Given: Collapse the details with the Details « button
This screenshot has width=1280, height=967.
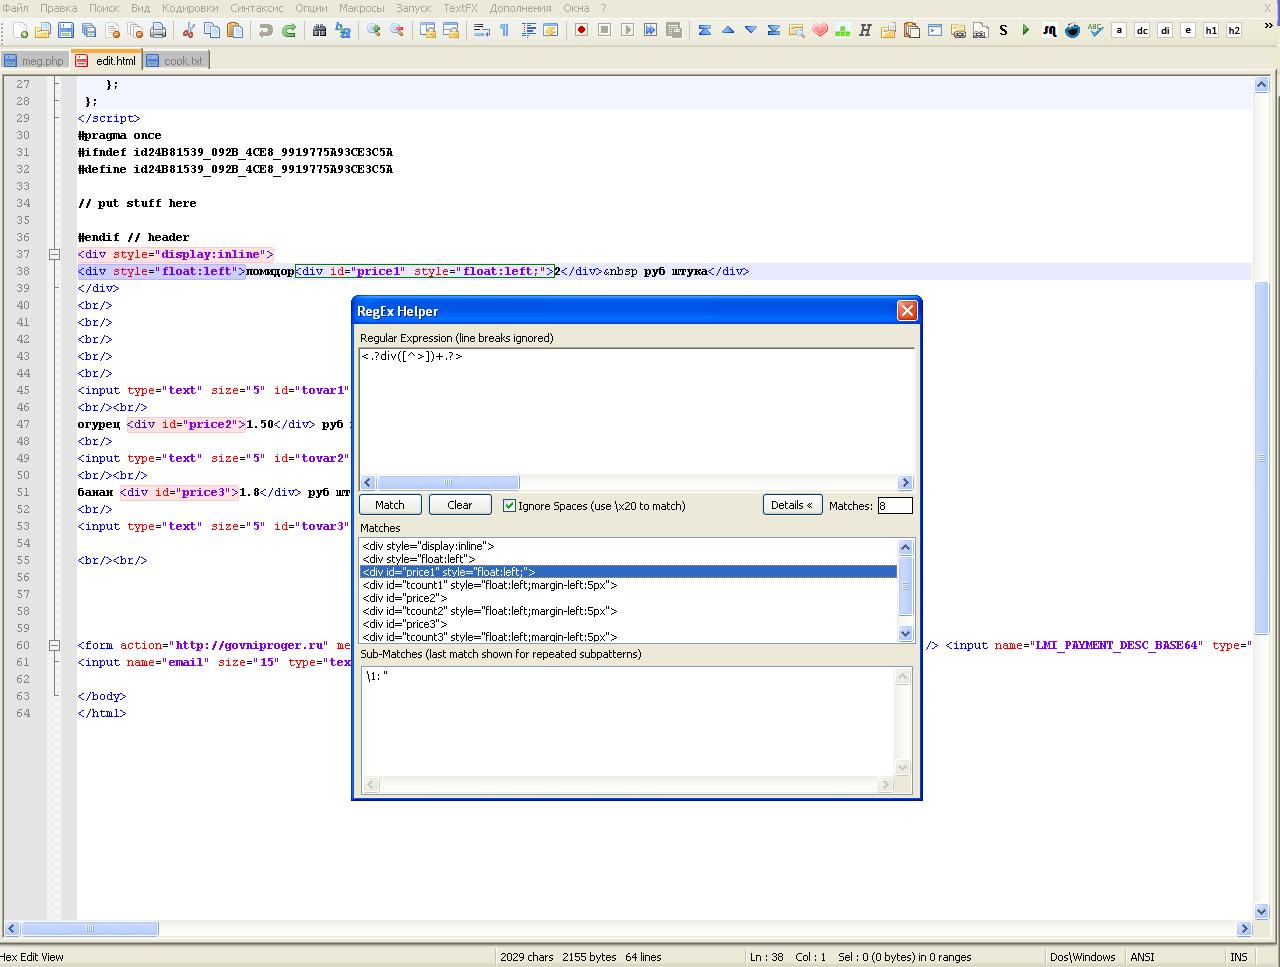Looking at the screenshot, I should tap(792, 505).
